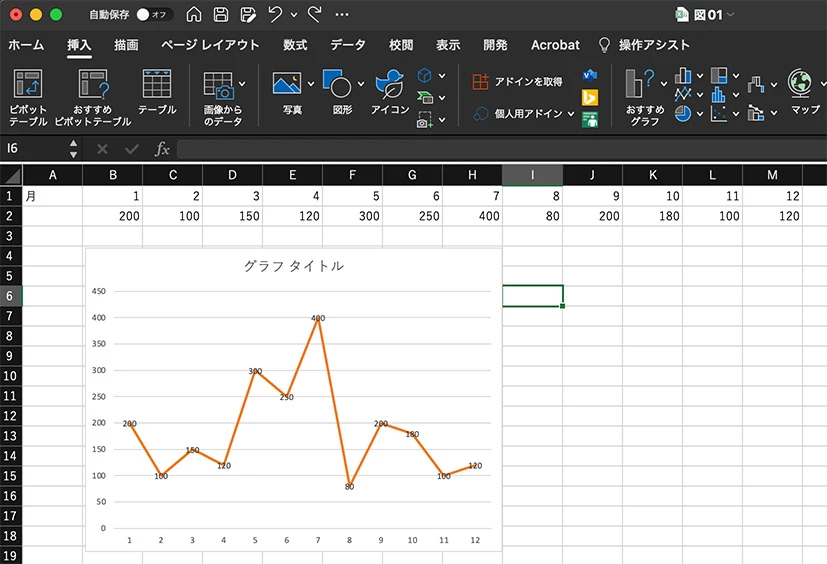The height and width of the screenshot is (564, 827).
Task: Click the 3D Models cube icon
Action: coord(425,75)
